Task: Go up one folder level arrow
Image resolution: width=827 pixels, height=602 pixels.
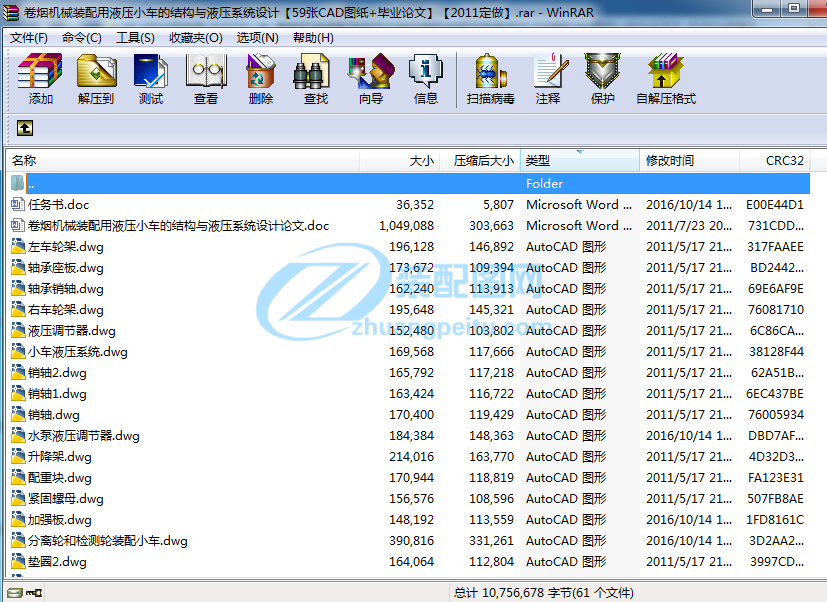Action: coord(25,128)
